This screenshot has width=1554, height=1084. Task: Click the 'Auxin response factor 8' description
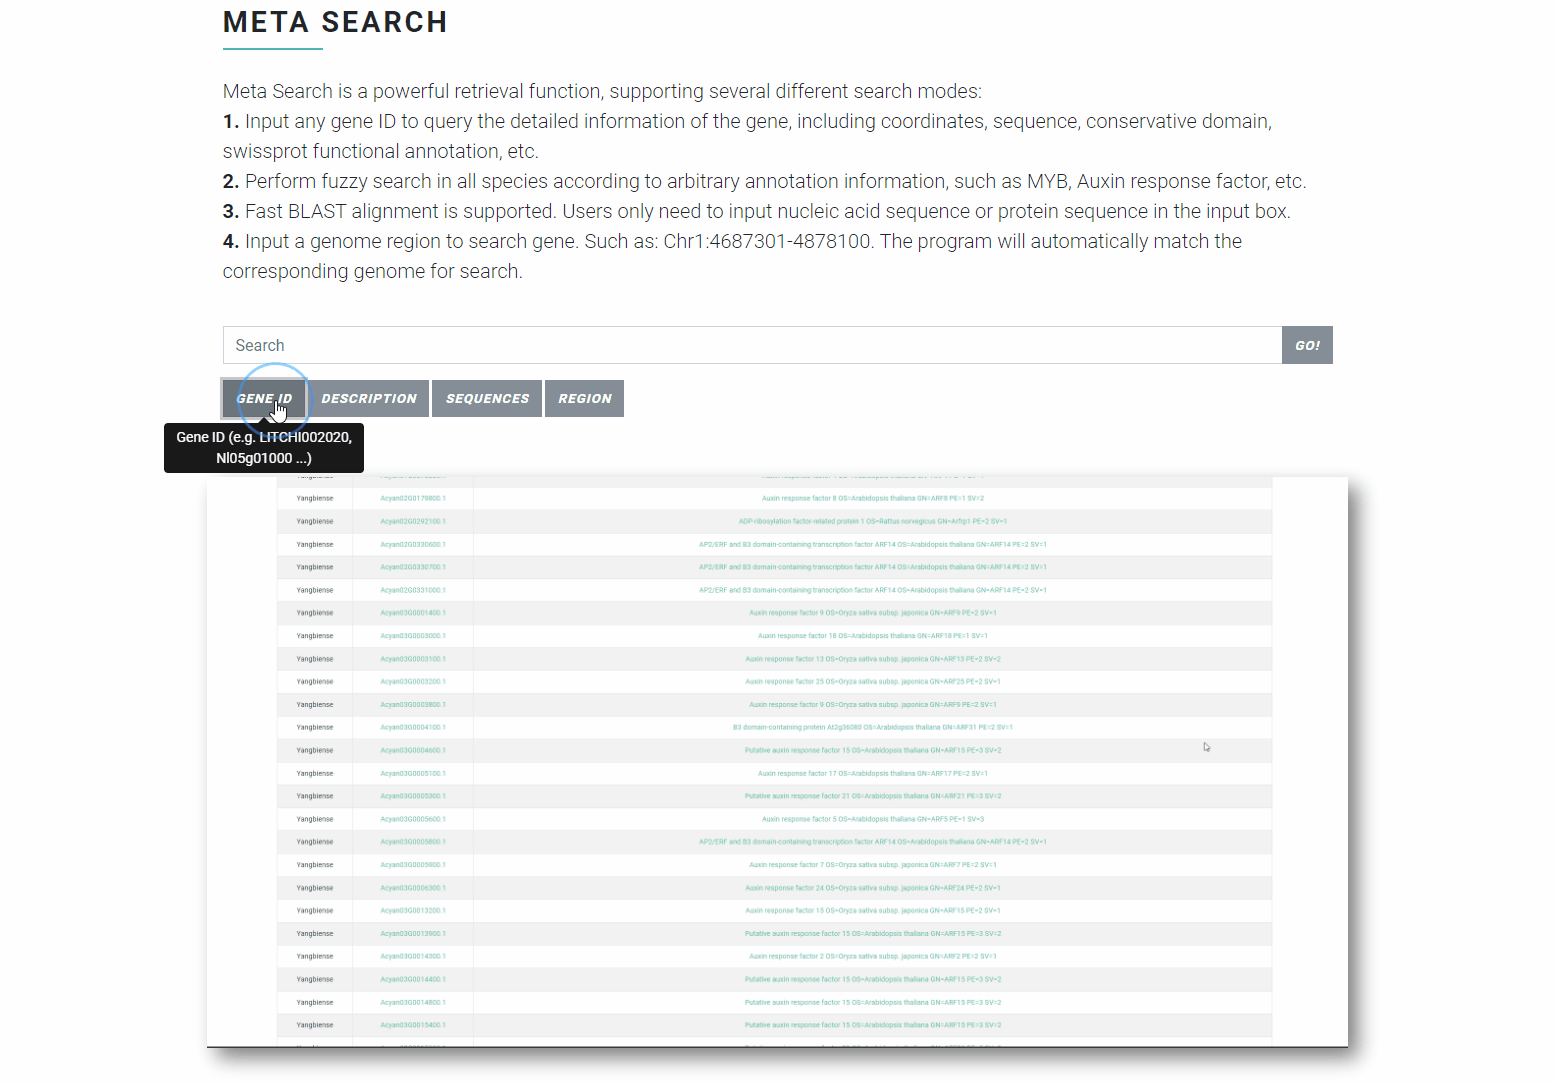(x=873, y=498)
